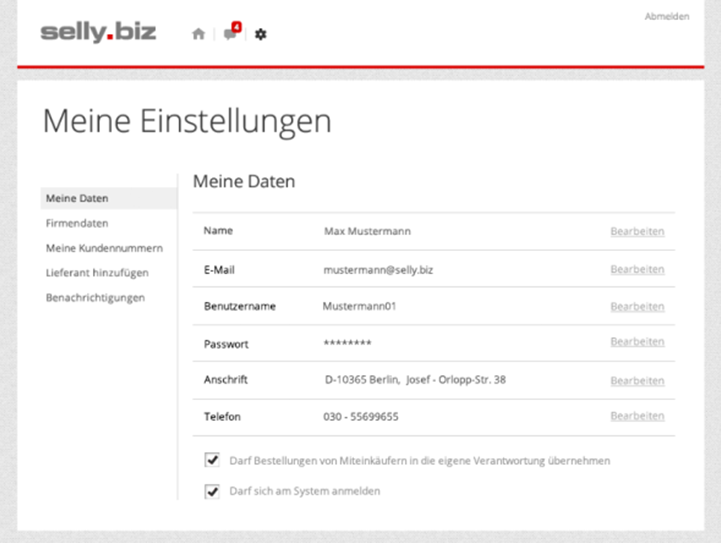Viewport: 721px width, 543px height.
Task: Click the settings gear icon
Action: (x=261, y=34)
